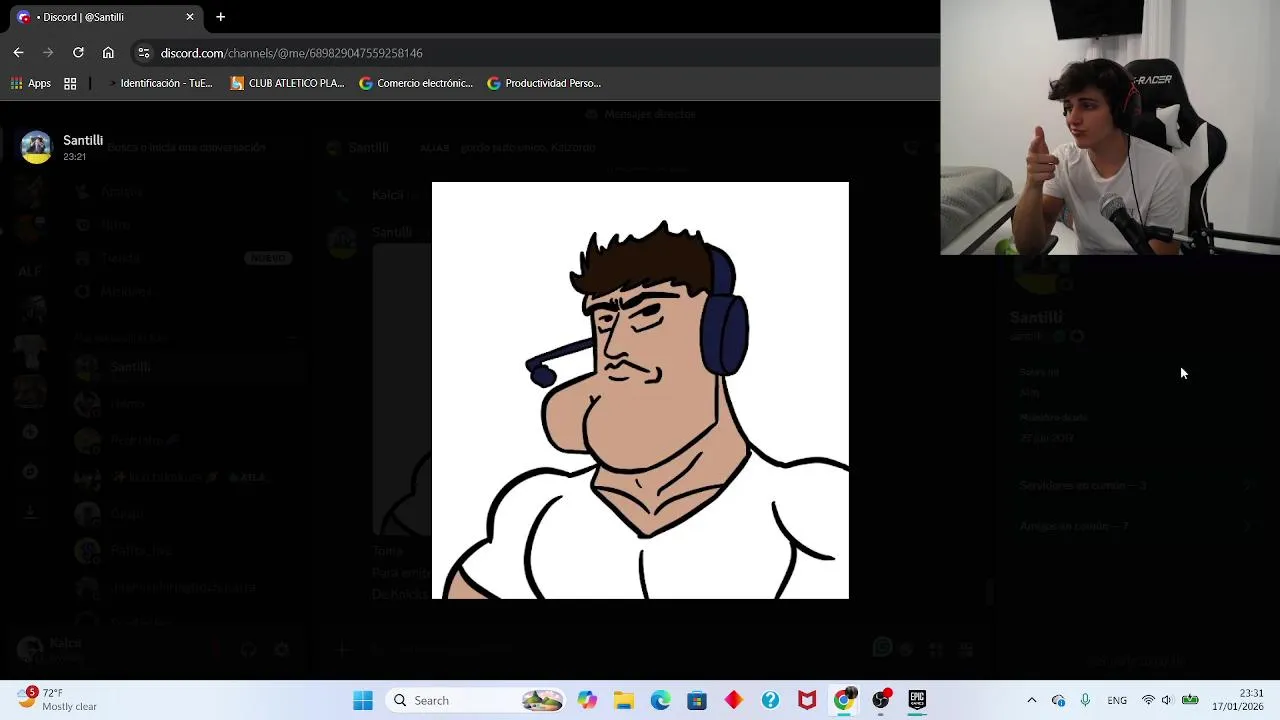Show hidden system tray icons

point(1032,700)
